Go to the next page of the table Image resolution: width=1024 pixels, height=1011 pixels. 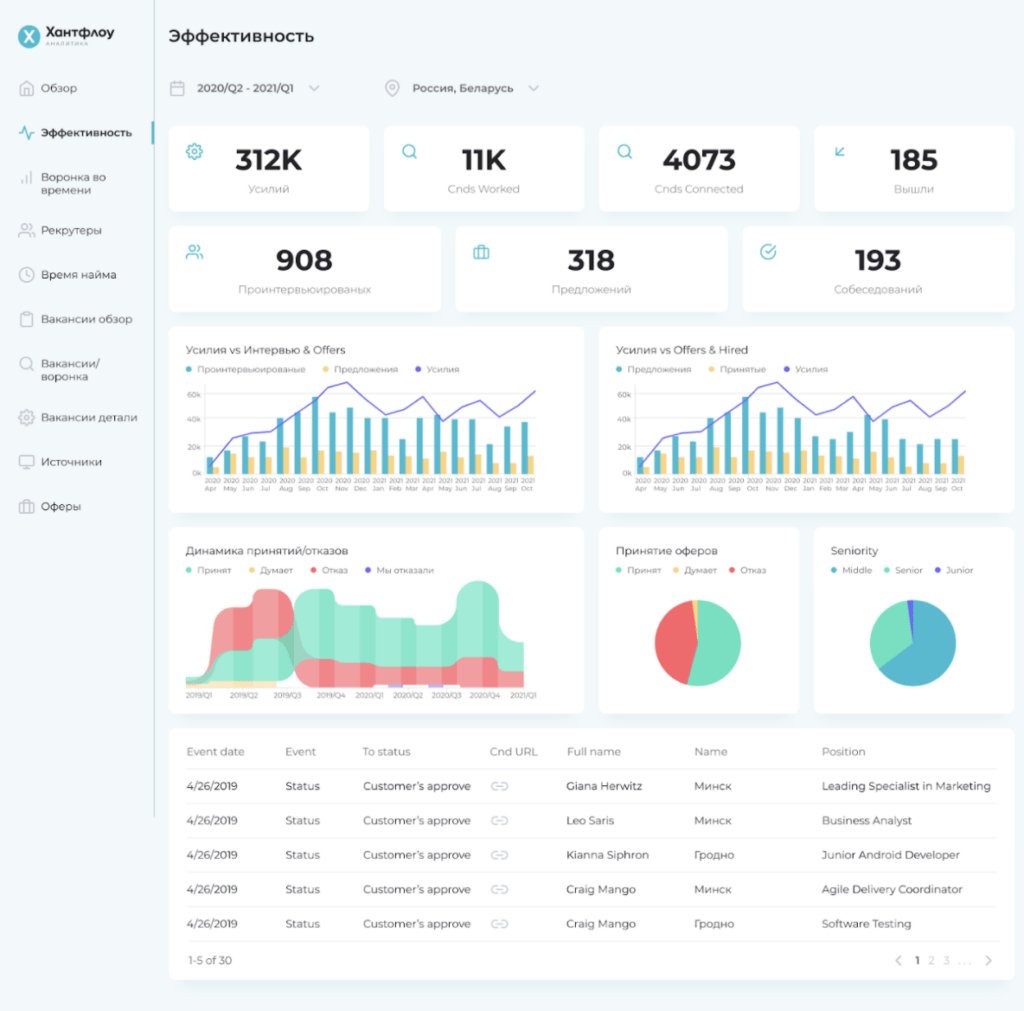pyautogui.click(x=988, y=960)
